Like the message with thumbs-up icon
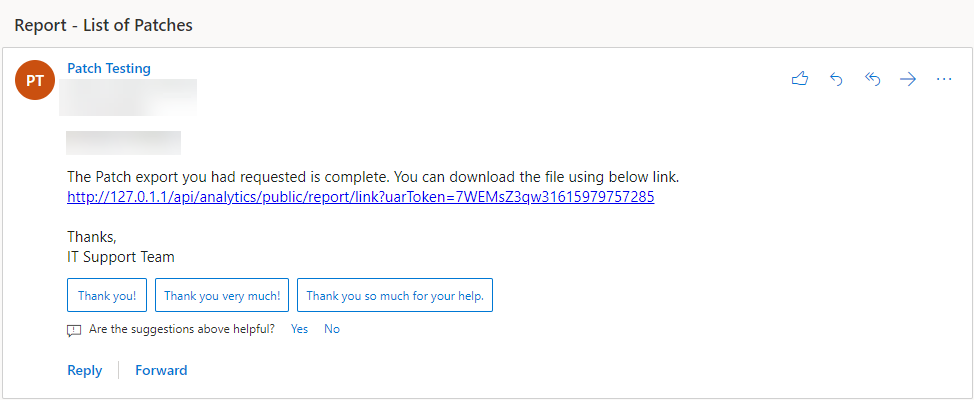Image resolution: width=974 pixels, height=400 pixels. (x=800, y=80)
